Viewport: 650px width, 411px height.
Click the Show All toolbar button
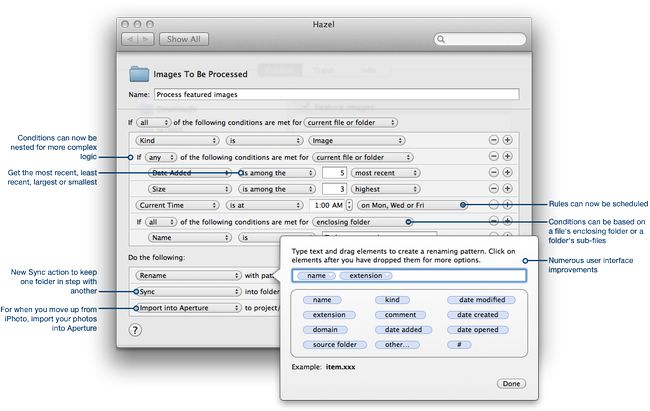184,39
